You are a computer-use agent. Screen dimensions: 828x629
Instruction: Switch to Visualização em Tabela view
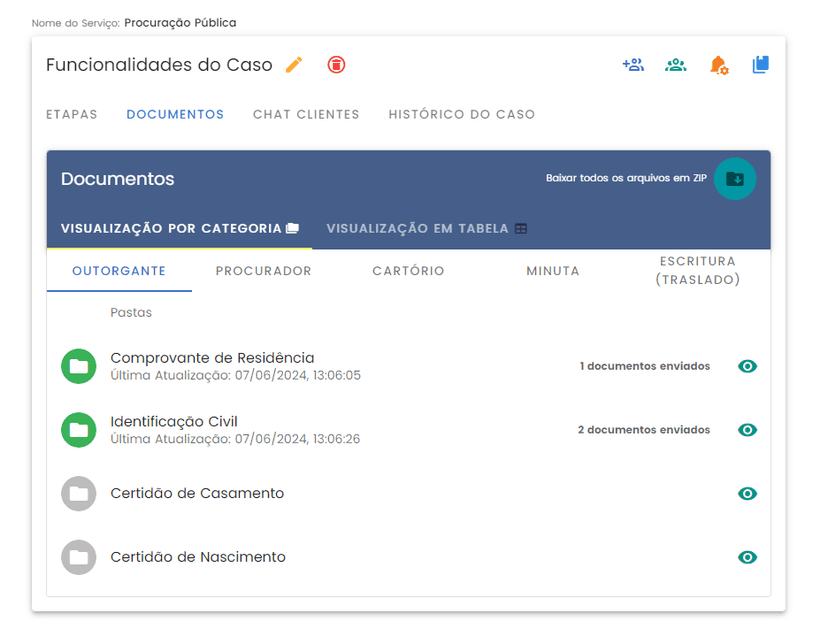coord(426,228)
